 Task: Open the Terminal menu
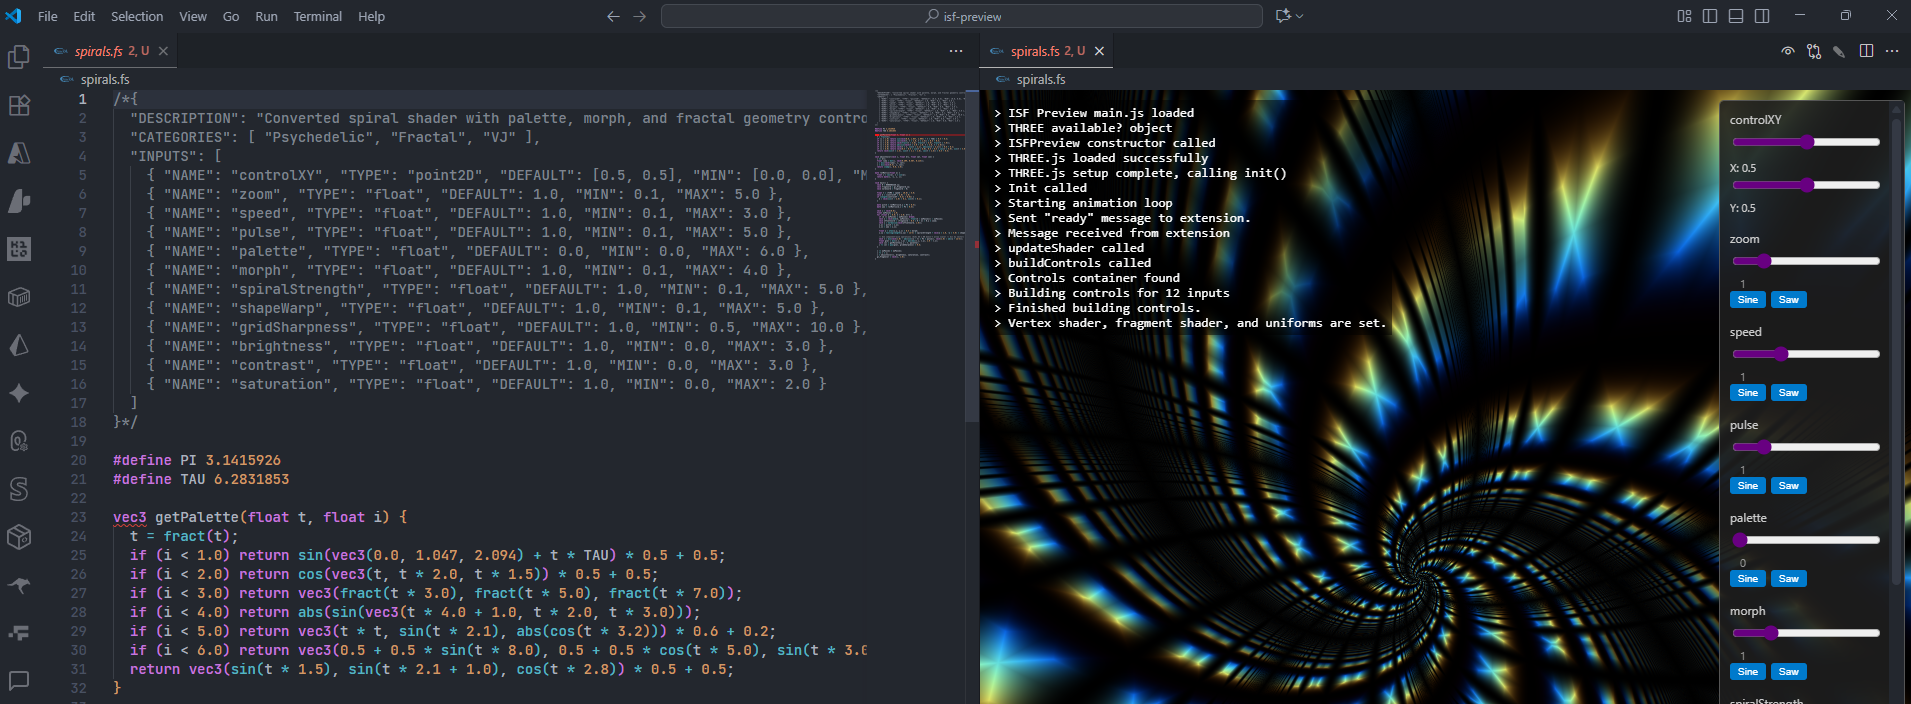pos(317,16)
